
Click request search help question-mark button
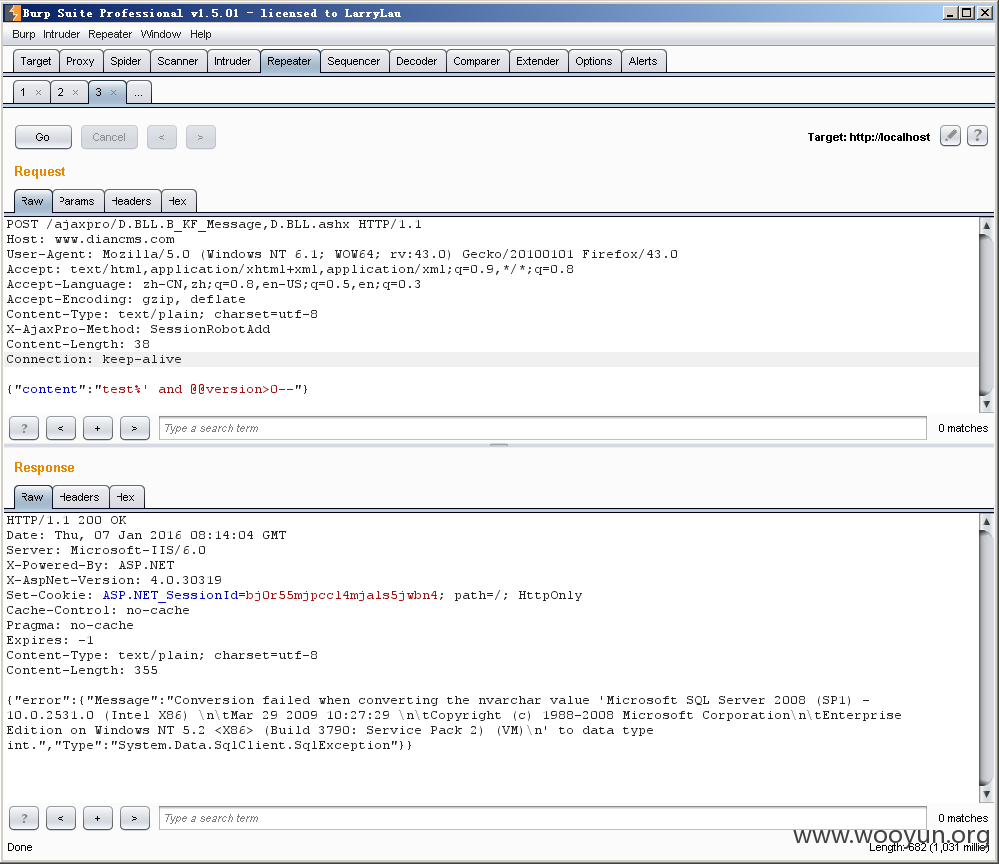pos(24,428)
